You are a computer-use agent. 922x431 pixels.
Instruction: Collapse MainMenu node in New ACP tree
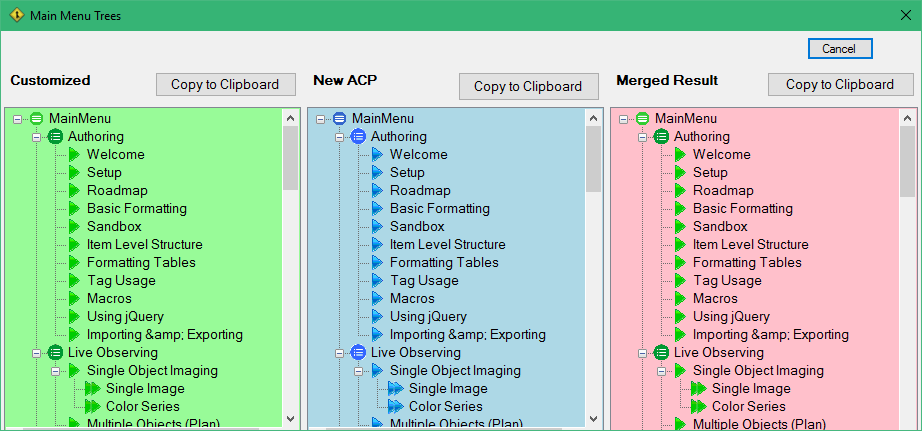click(320, 119)
